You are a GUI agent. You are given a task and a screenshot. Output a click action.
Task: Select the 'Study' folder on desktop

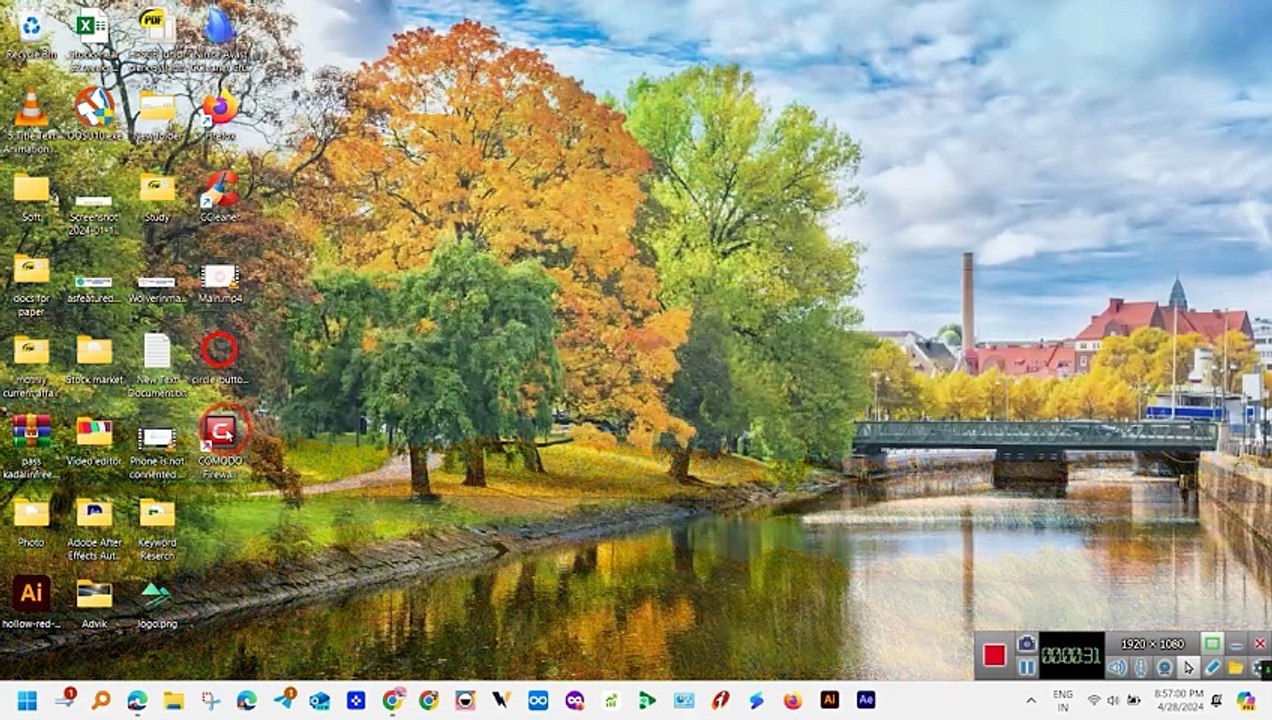[x=157, y=196]
